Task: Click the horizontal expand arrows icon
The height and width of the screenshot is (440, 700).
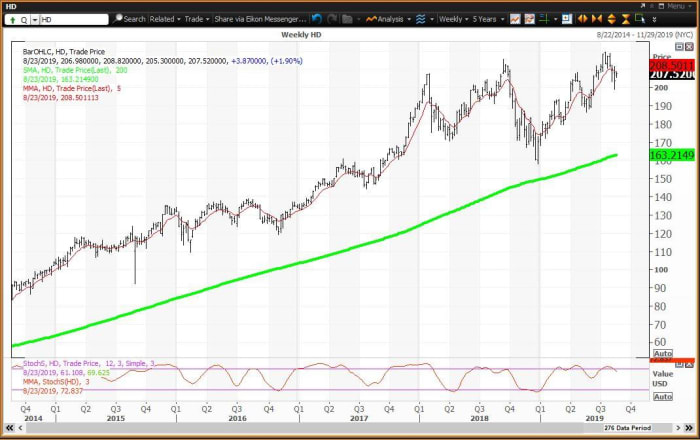Action: (x=583, y=19)
